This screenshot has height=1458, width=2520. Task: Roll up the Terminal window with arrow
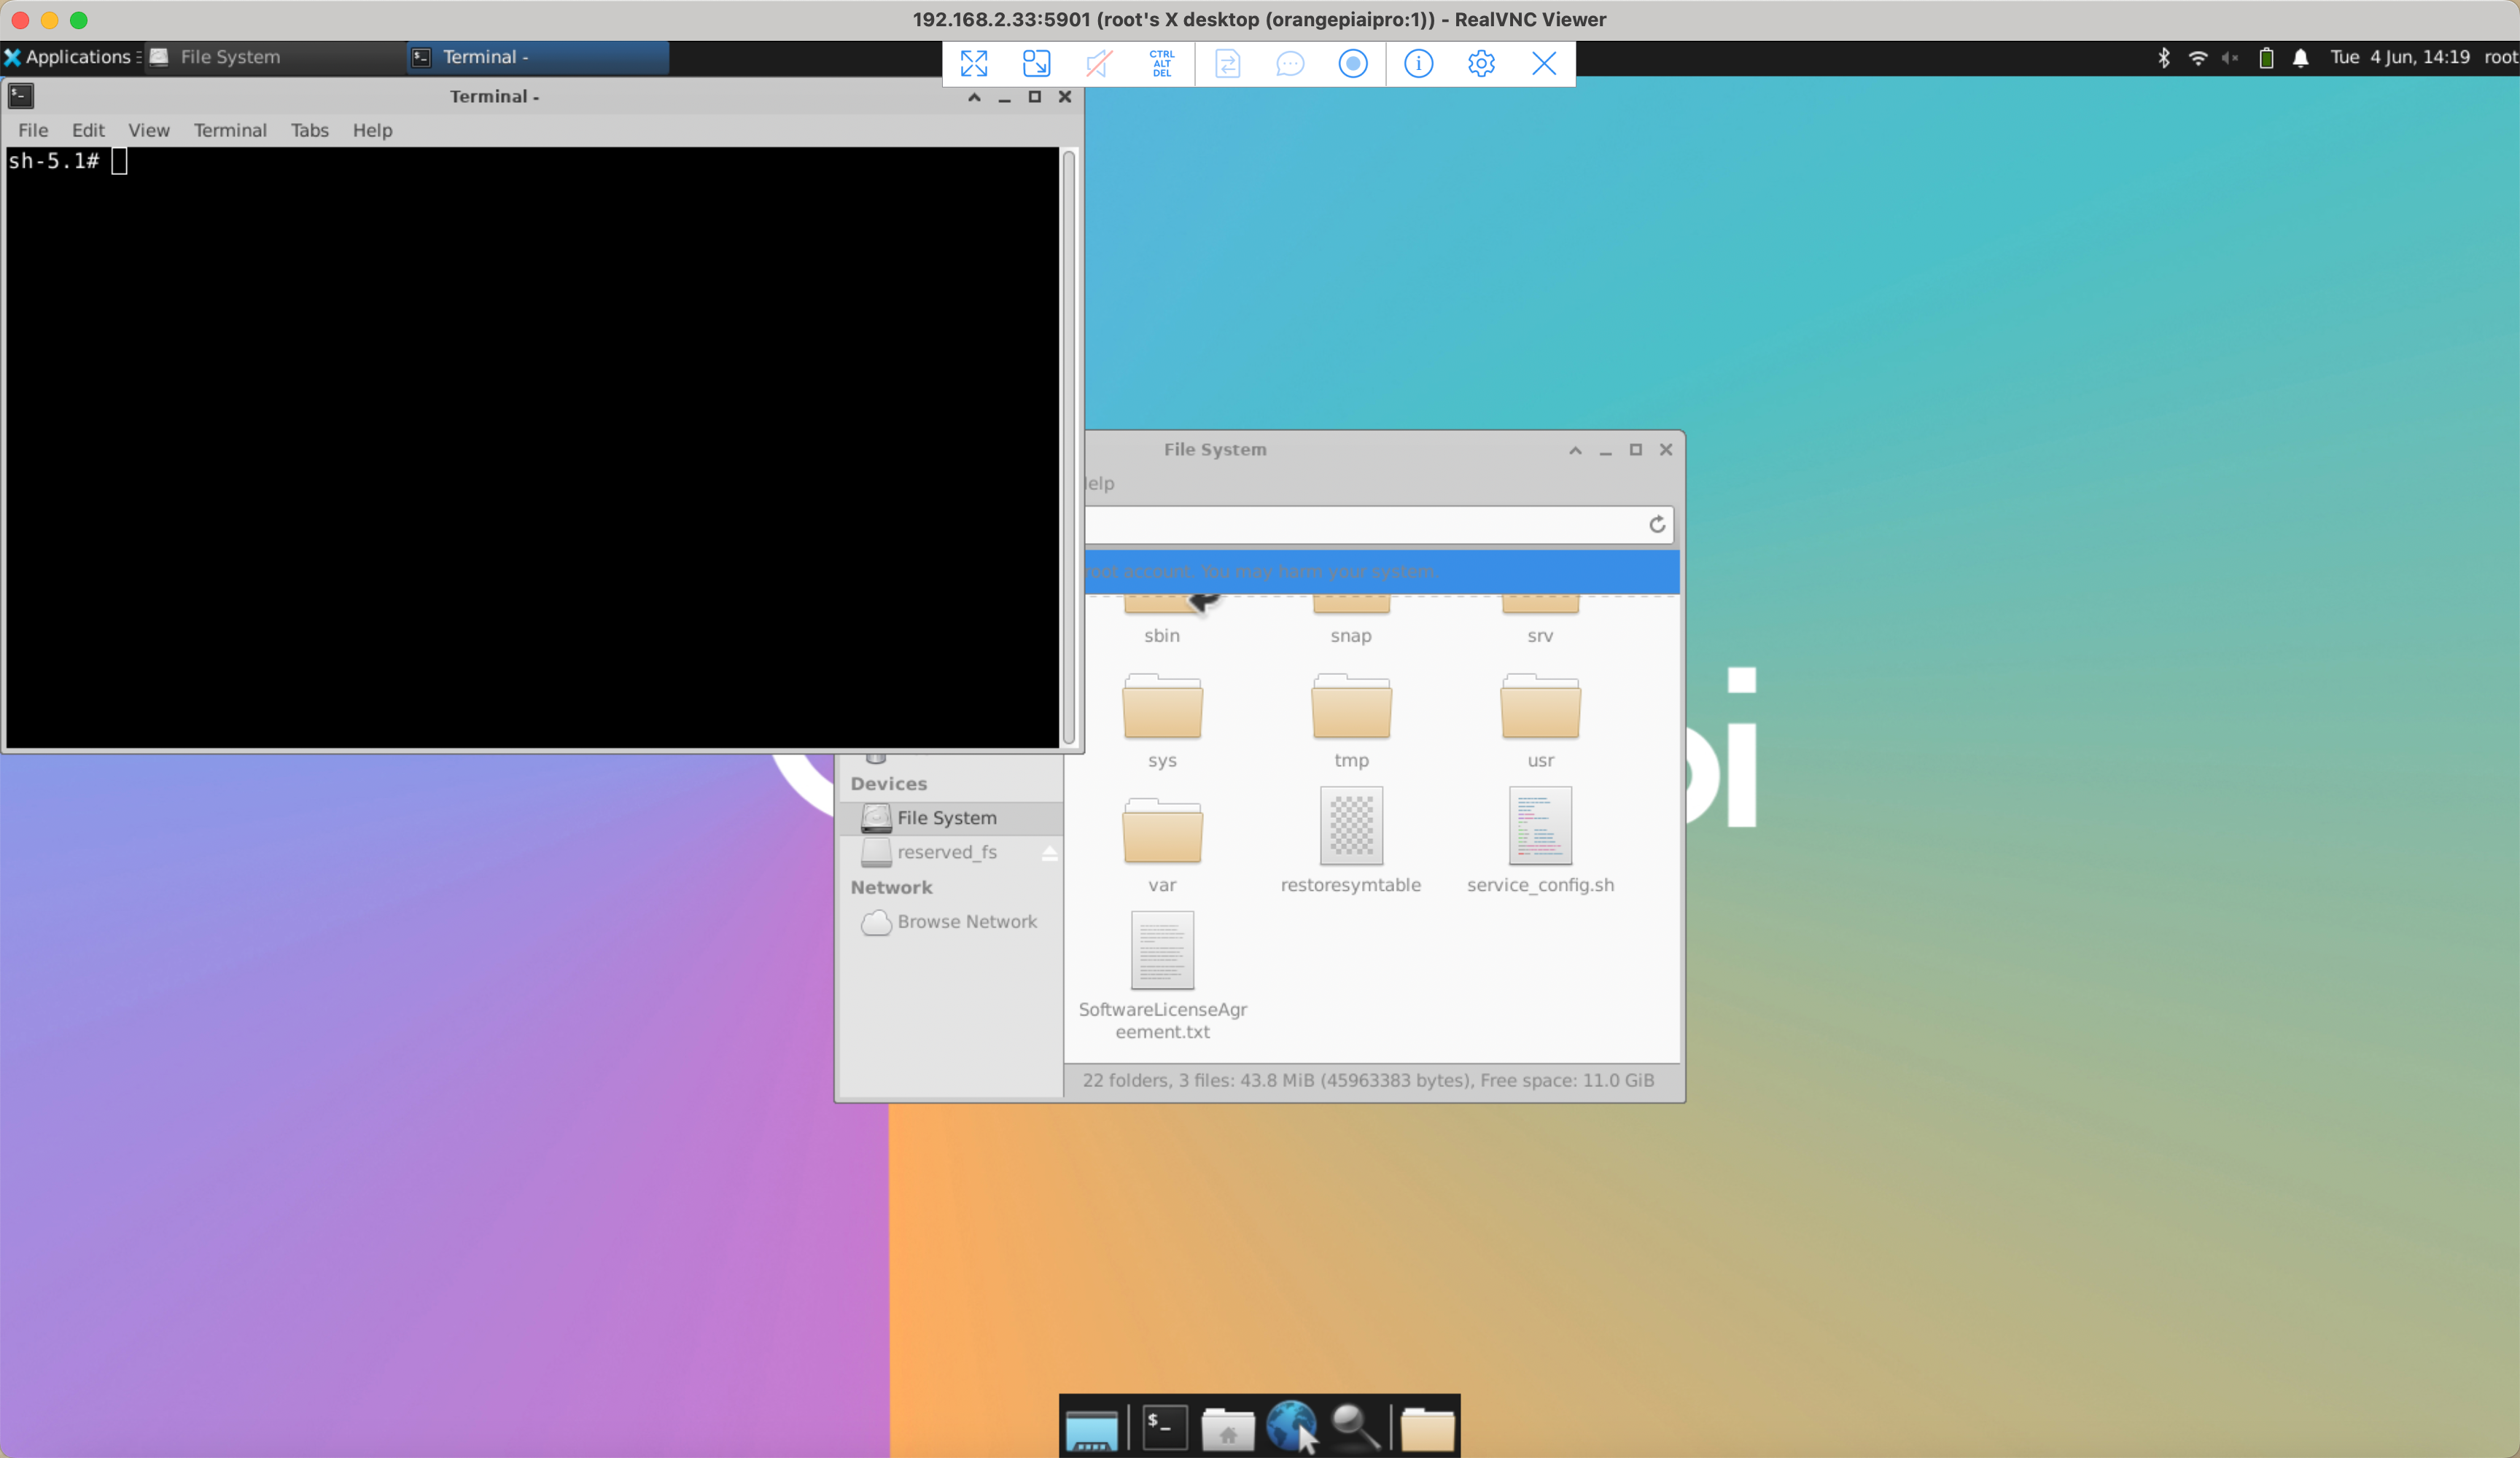974,97
